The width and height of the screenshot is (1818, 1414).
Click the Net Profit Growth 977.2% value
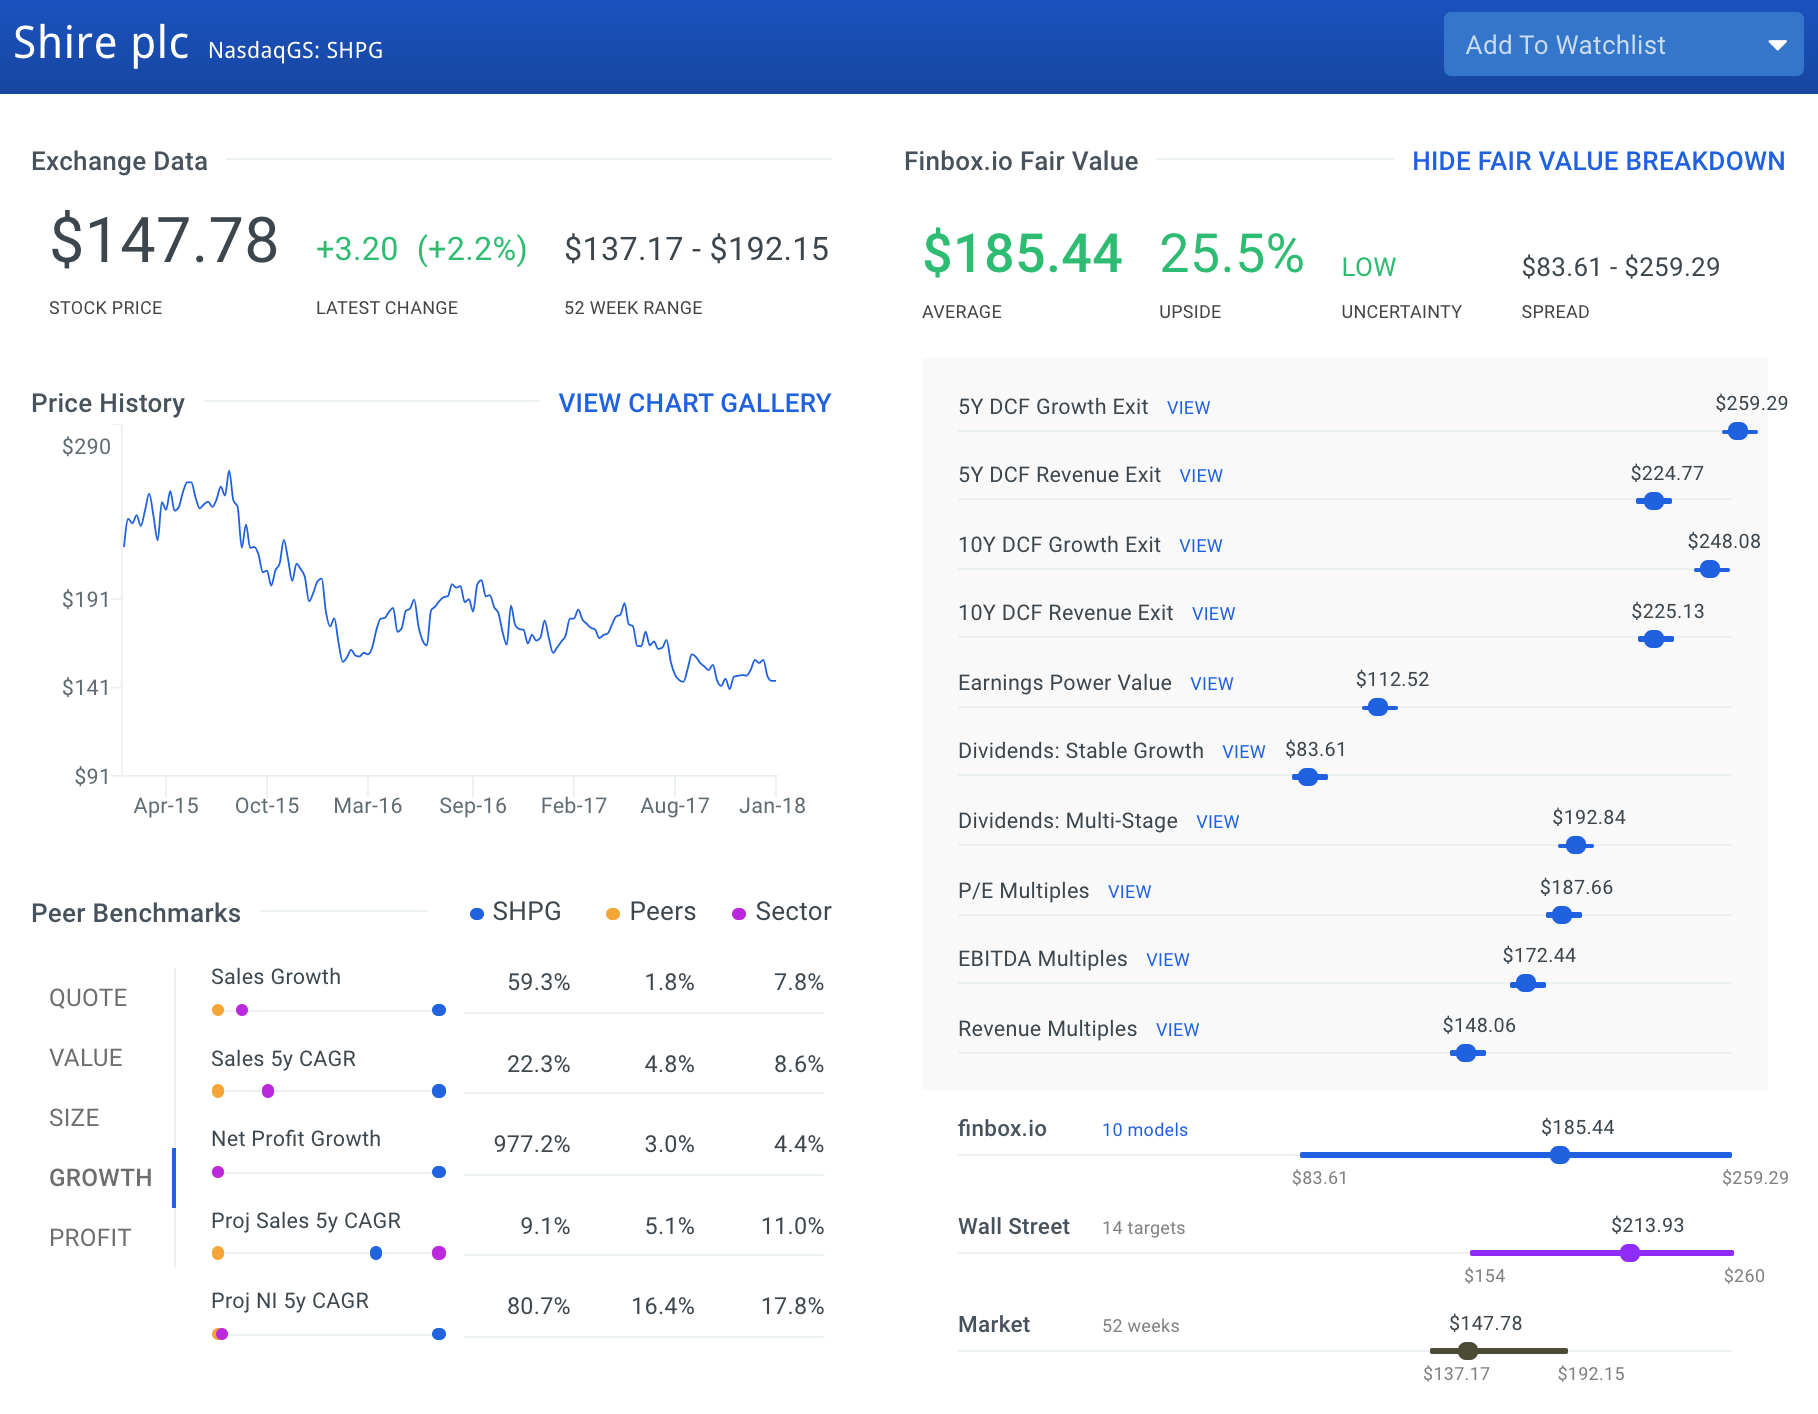532,1144
